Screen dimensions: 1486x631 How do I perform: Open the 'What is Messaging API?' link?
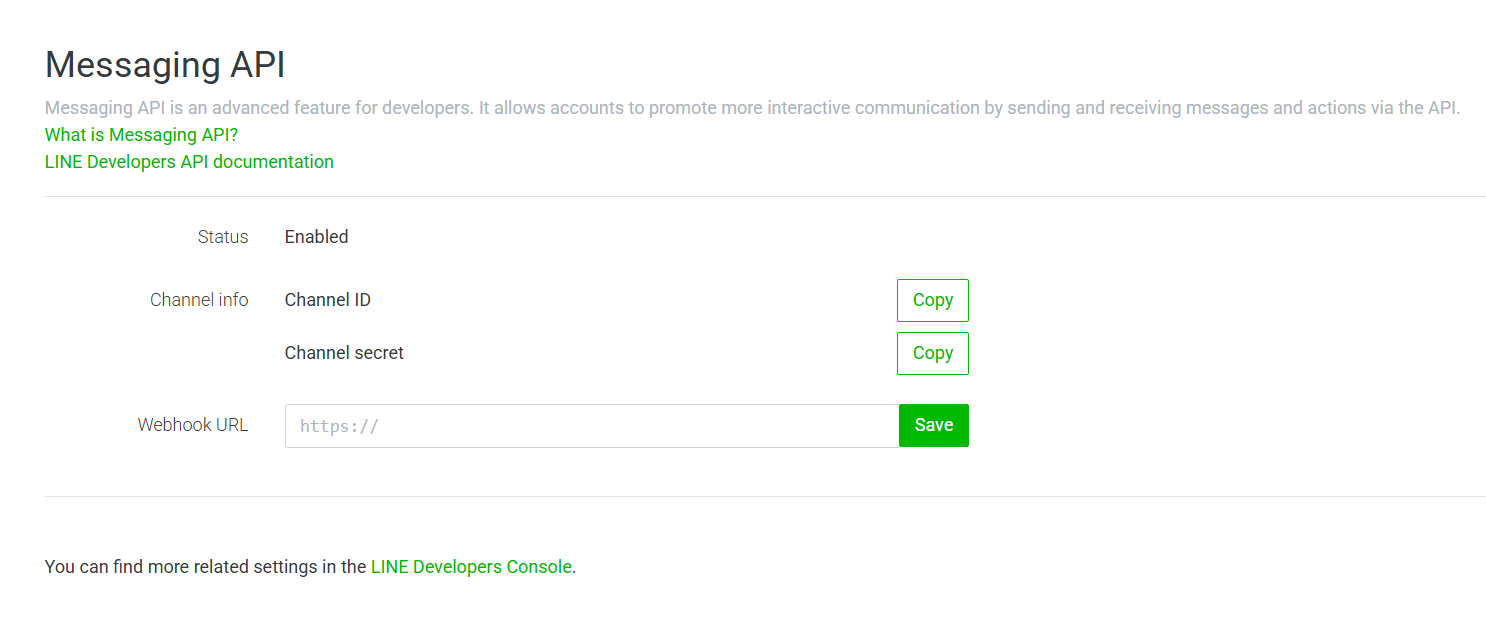pyautogui.click(x=141, y=135)
